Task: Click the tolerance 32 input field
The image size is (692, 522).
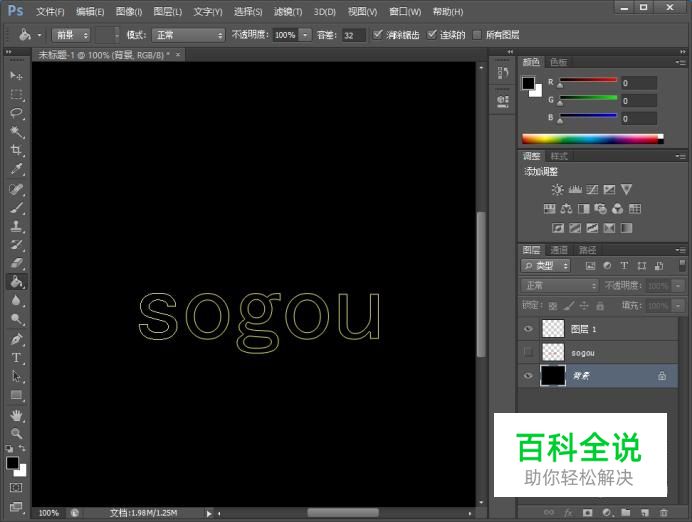Action: click(354, 35)
